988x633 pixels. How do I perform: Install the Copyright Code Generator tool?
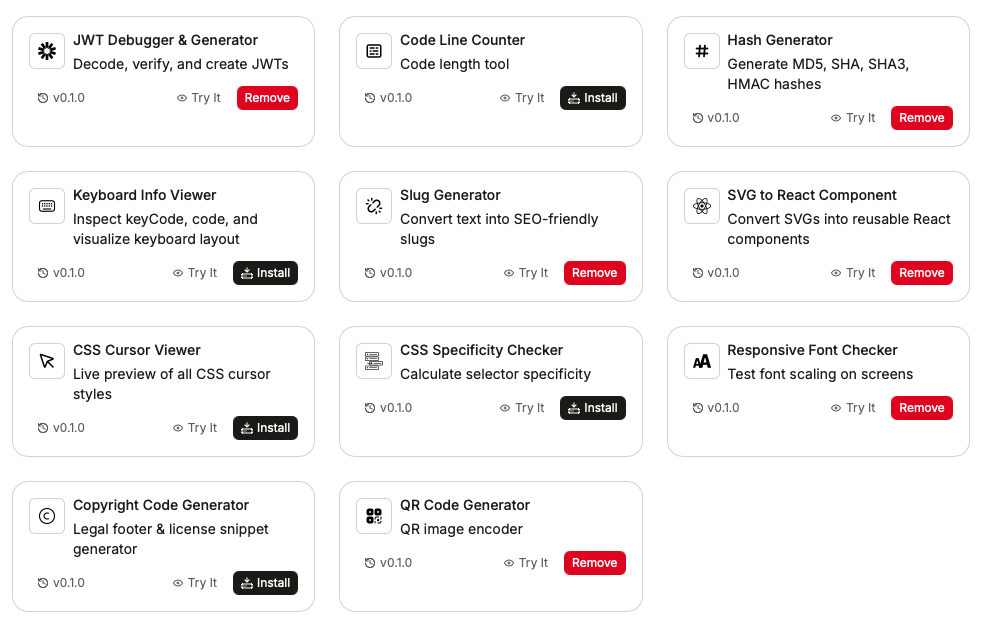[x=265, y=583]
